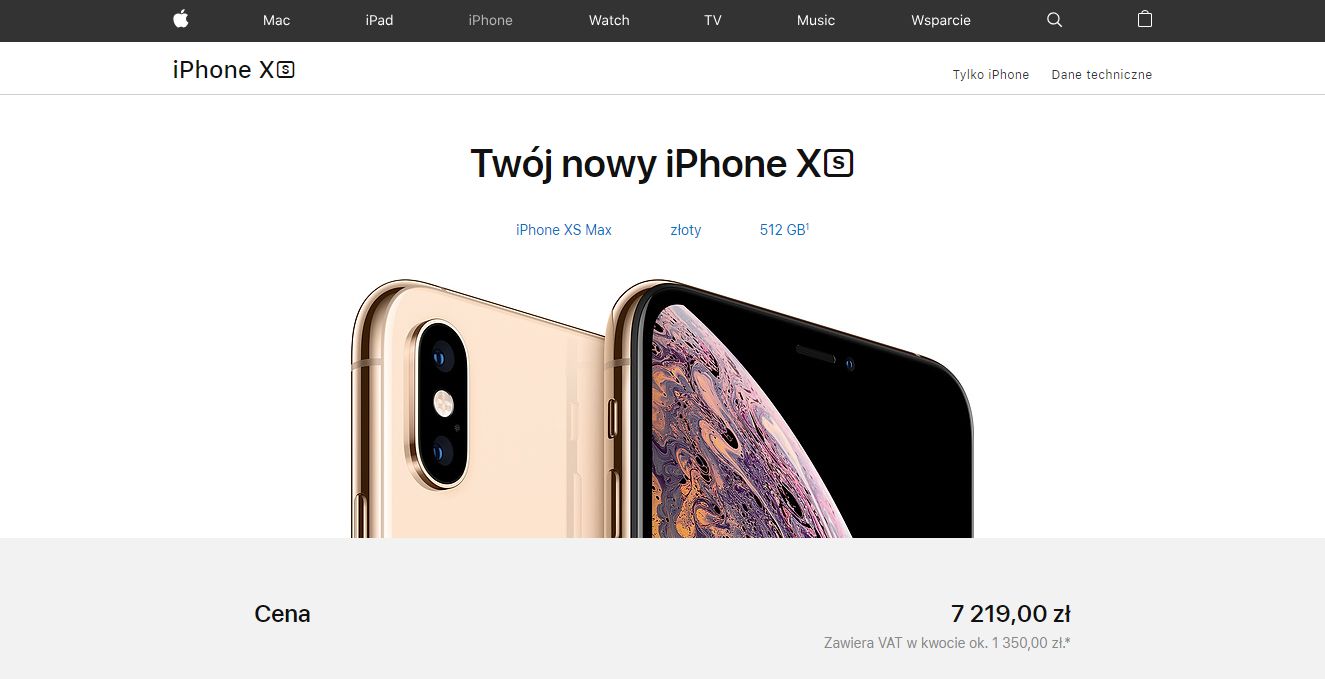Image resolution: width=1325 pixels, height=679 pixels.
Task: Open the search magnifier icon
Action: (1054, 20)
